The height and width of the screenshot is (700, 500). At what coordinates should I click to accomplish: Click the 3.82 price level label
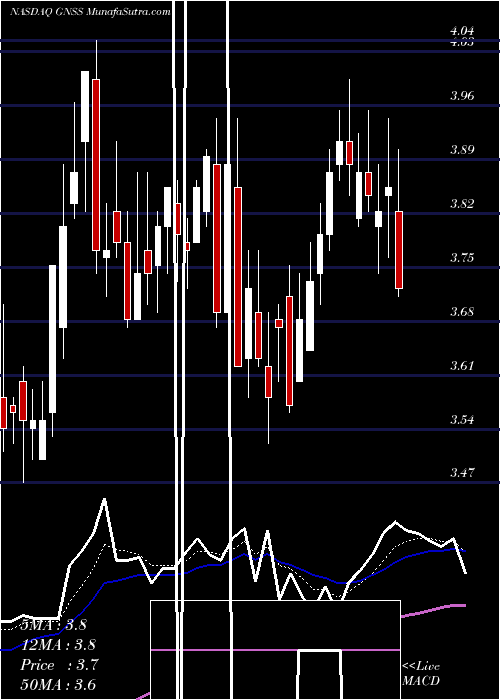[462, 204]
